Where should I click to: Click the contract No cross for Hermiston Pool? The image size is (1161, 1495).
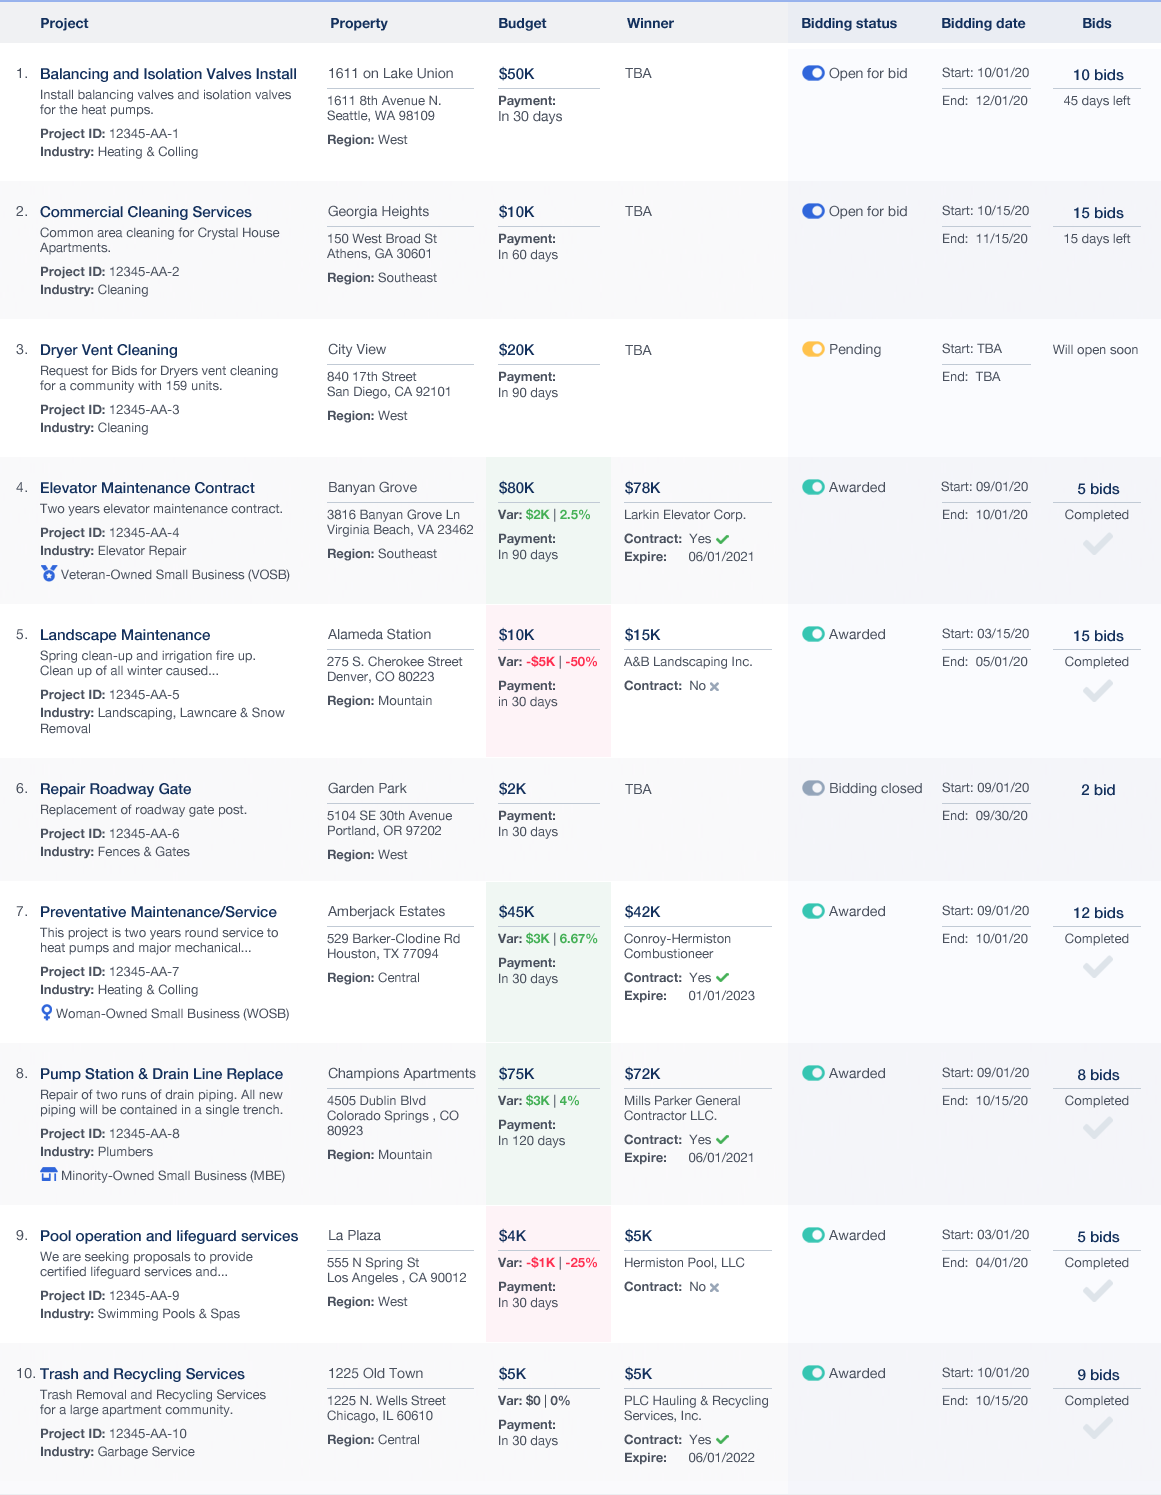714,1288
